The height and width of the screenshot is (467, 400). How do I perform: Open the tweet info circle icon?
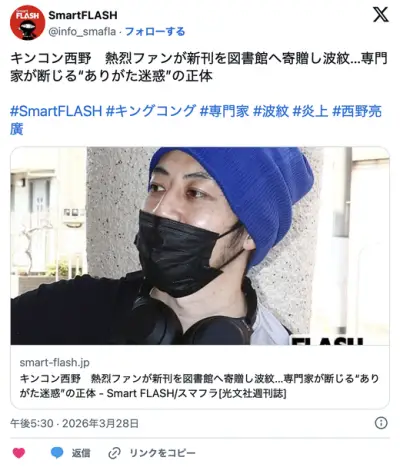381,423
